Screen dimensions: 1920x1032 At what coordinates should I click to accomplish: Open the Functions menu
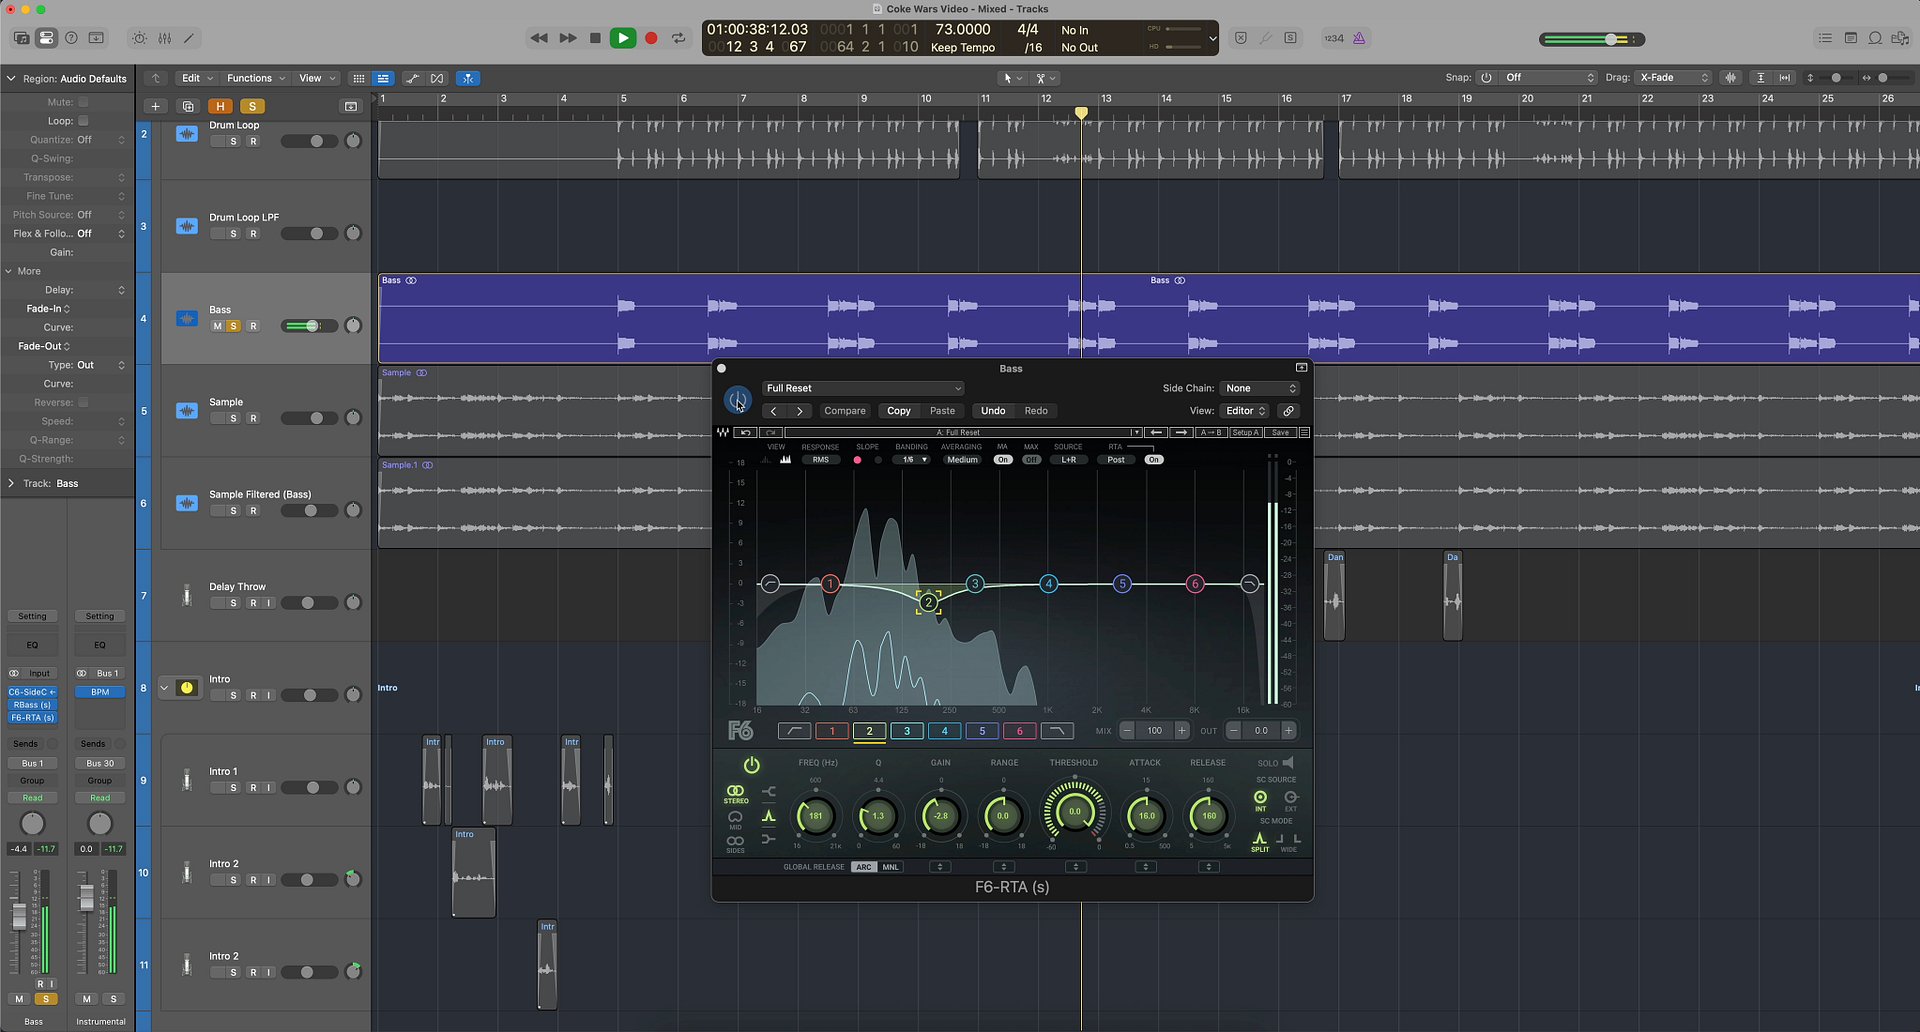coord(256,78)
